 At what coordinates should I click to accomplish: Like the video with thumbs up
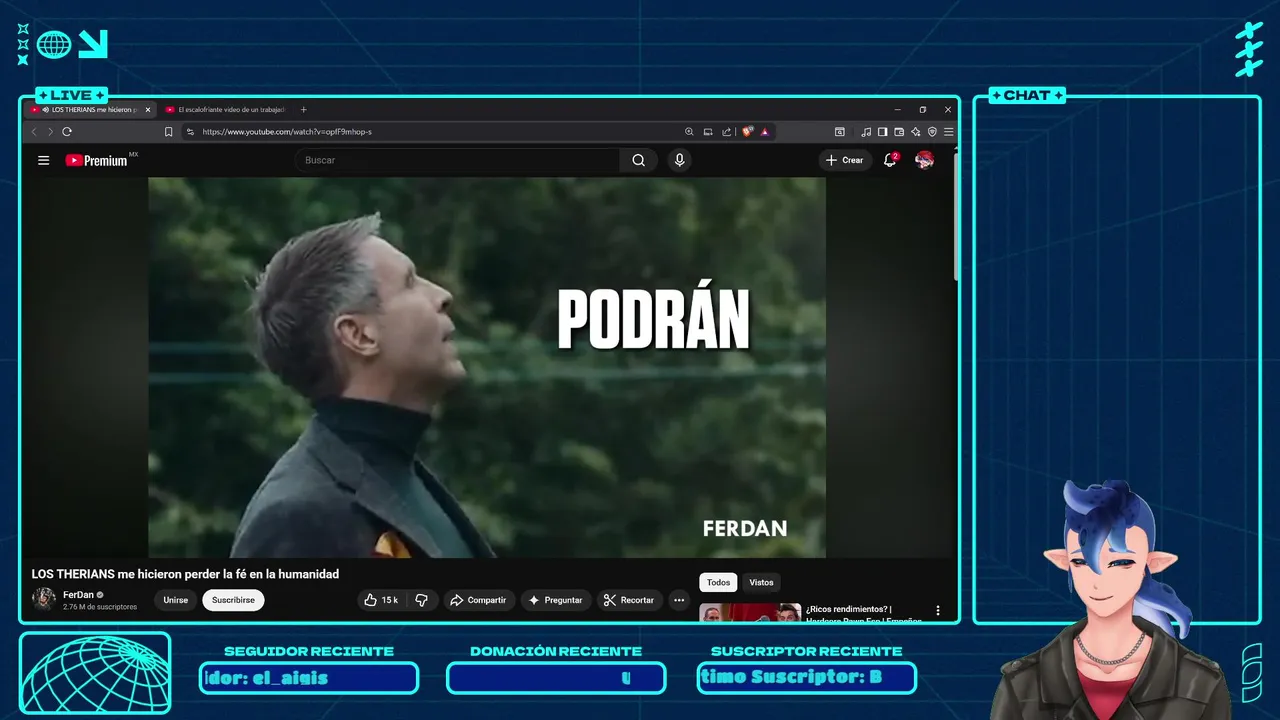click(x=381, y=600)
